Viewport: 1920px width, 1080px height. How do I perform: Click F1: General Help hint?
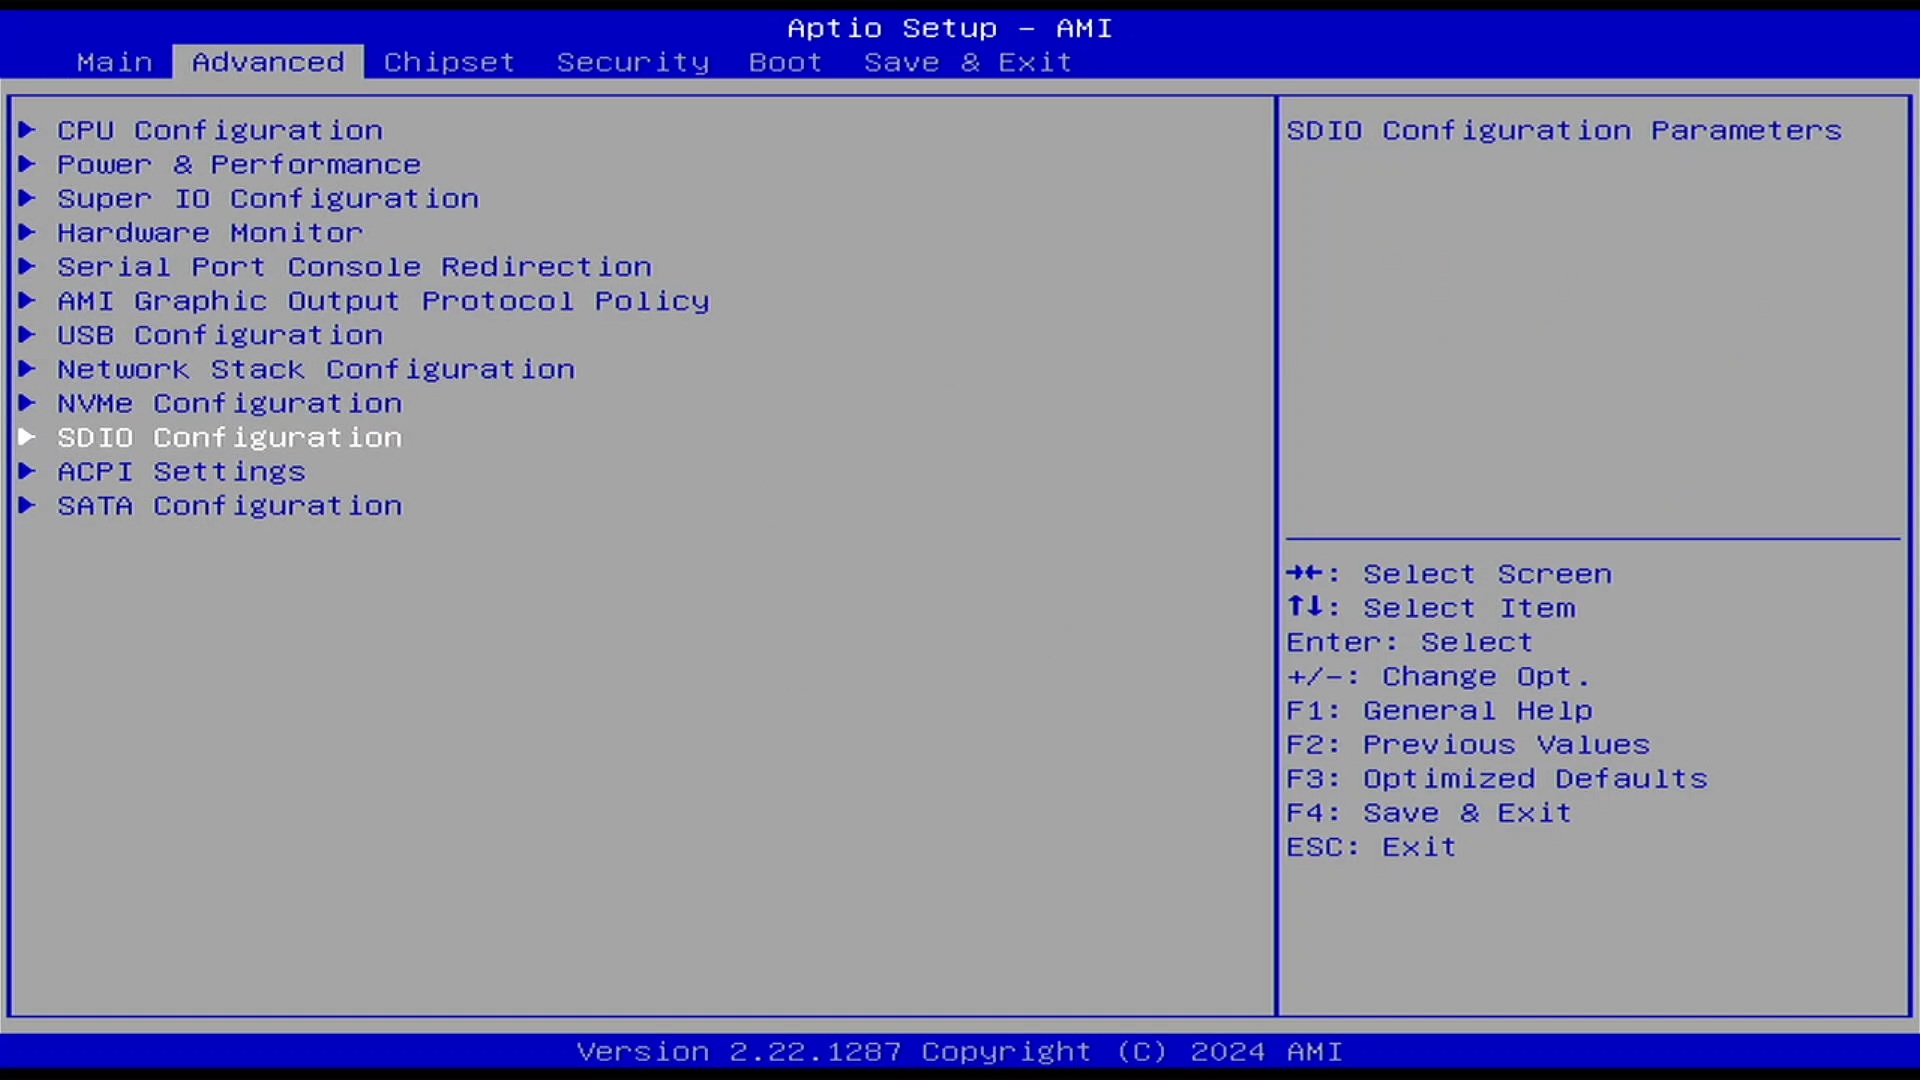pos(1439,710)
